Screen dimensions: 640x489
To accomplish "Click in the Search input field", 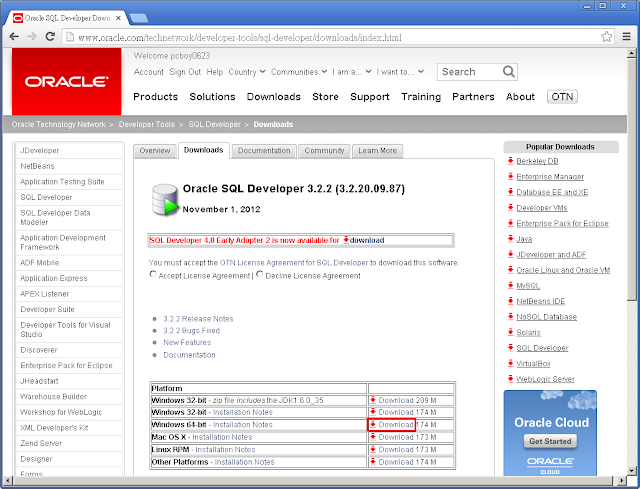I will [x=471, y=72].
